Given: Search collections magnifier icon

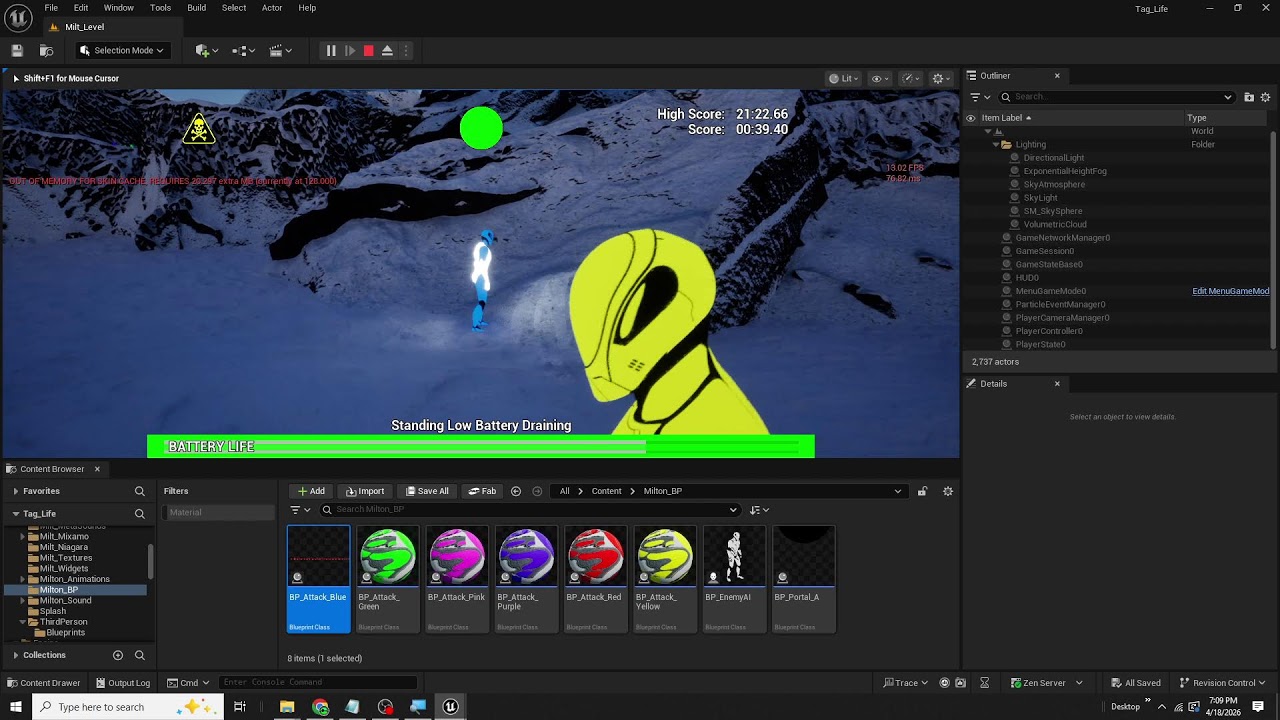Looking at the screenshot, I should click(x=140, y=655).
